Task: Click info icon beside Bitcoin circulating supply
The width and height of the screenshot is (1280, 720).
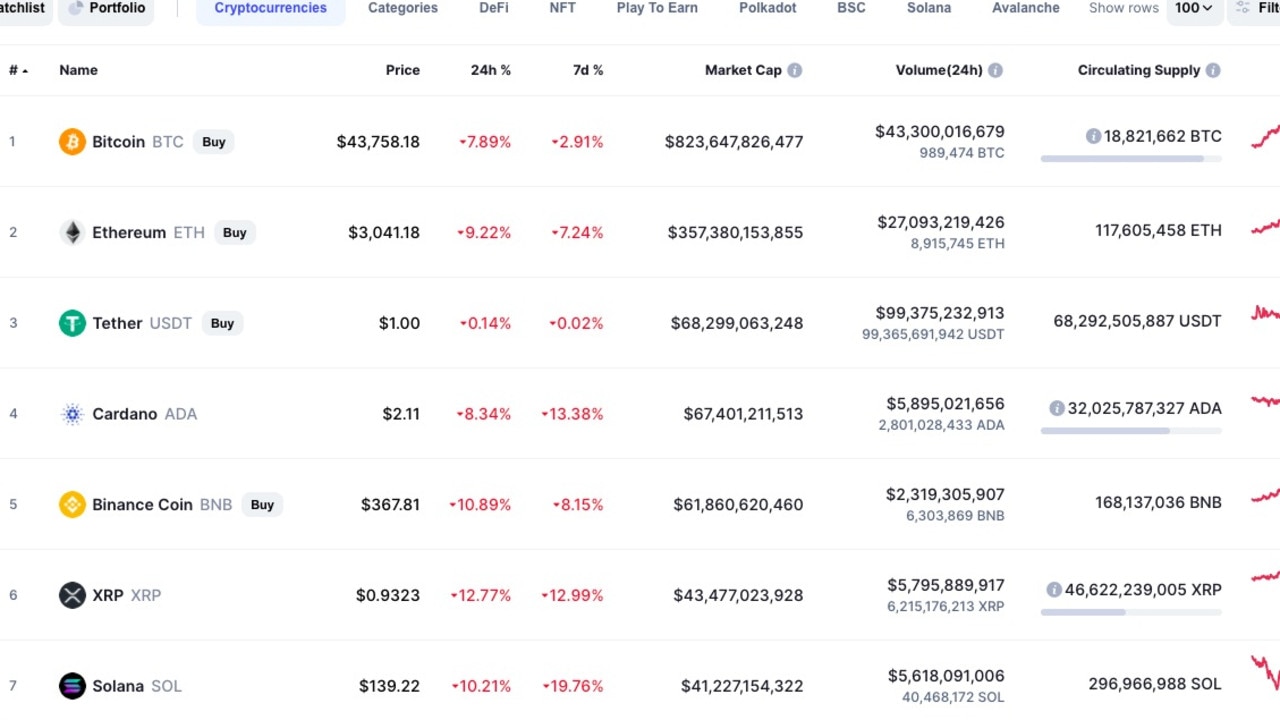Action: [x=1093, y=136]
